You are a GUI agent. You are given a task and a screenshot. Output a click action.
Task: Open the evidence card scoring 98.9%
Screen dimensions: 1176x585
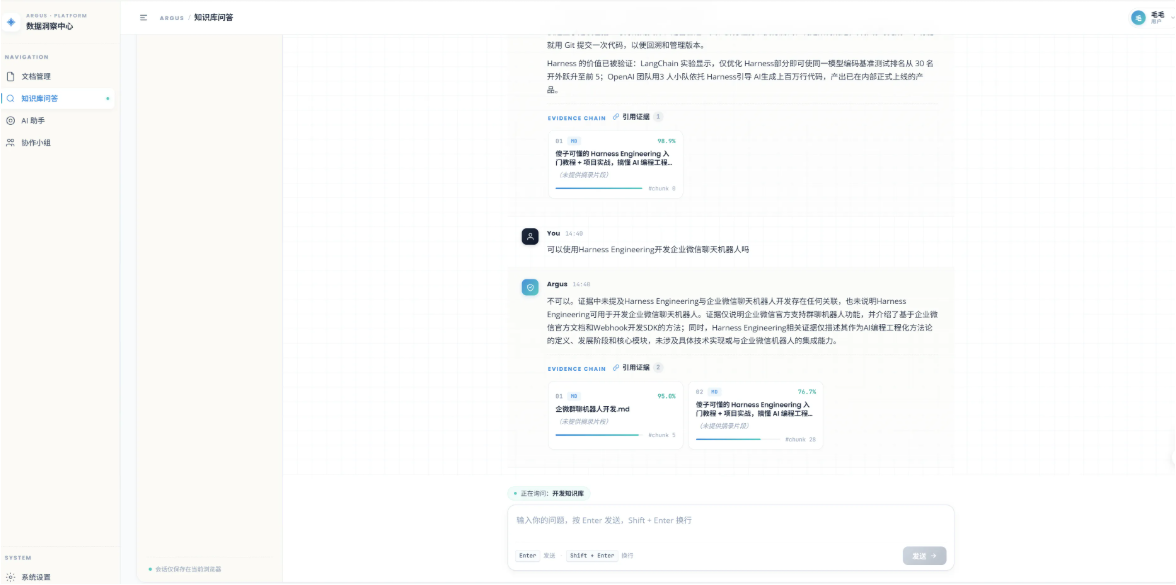point(616,164)
